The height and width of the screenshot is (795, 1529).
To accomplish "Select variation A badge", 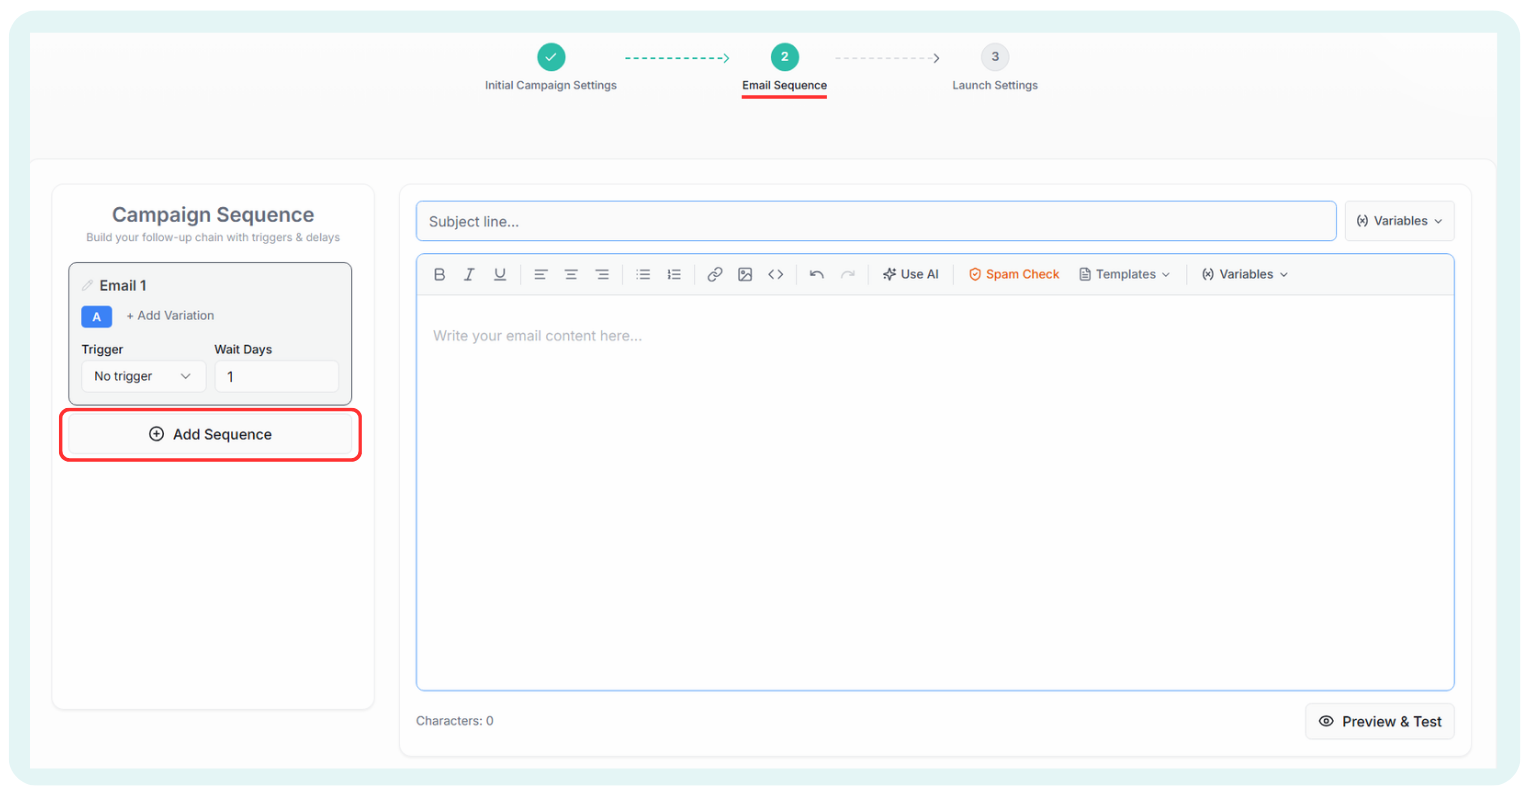I will coord(96,316).
